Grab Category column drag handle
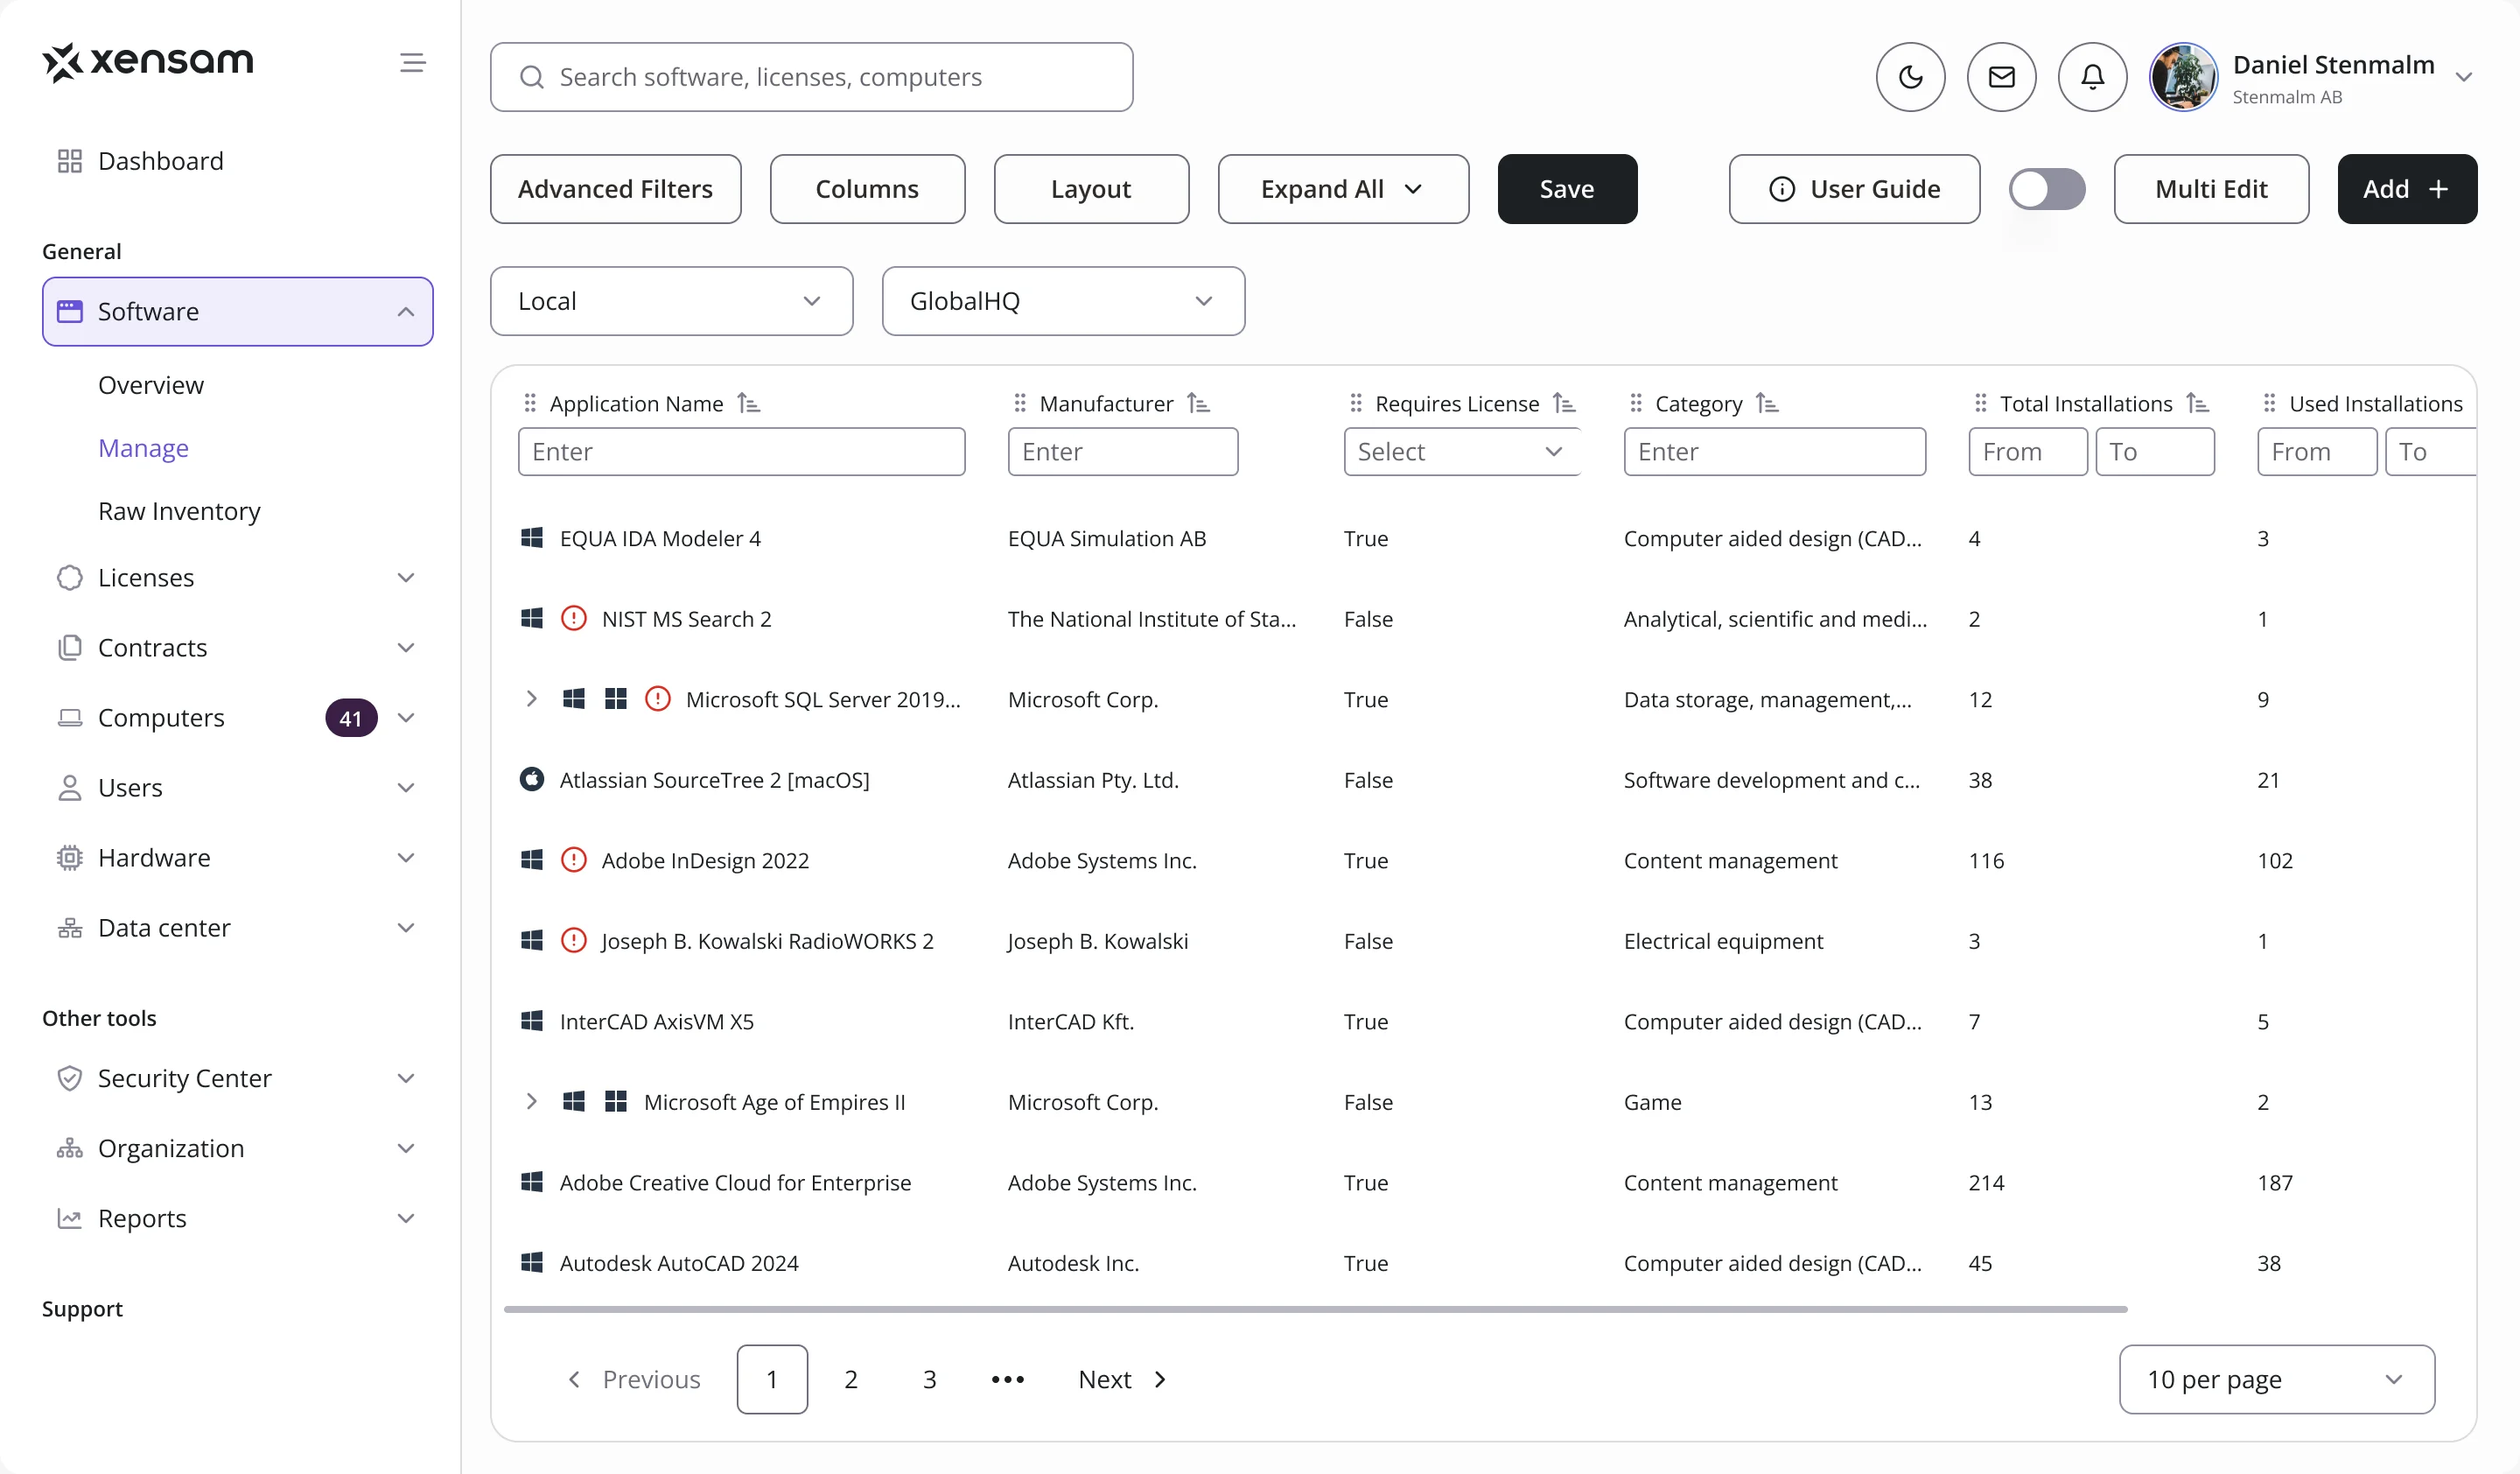 [1636, 403]
